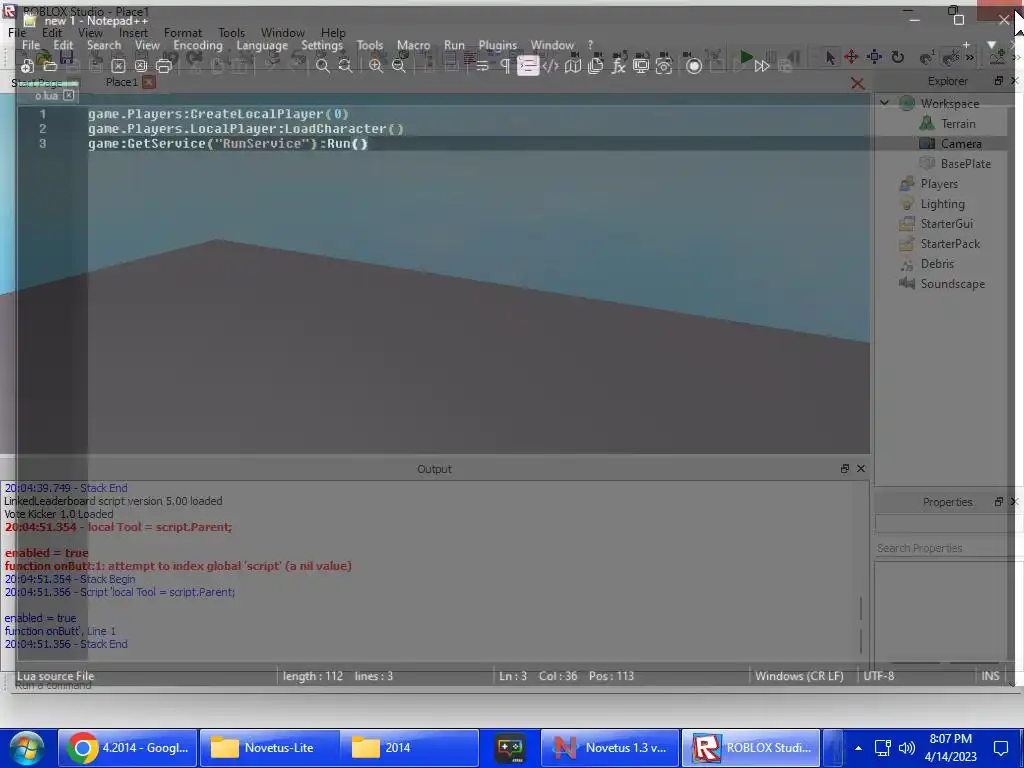
Task: Open Notepad++ Document Map icon
Action: (573, 66)
